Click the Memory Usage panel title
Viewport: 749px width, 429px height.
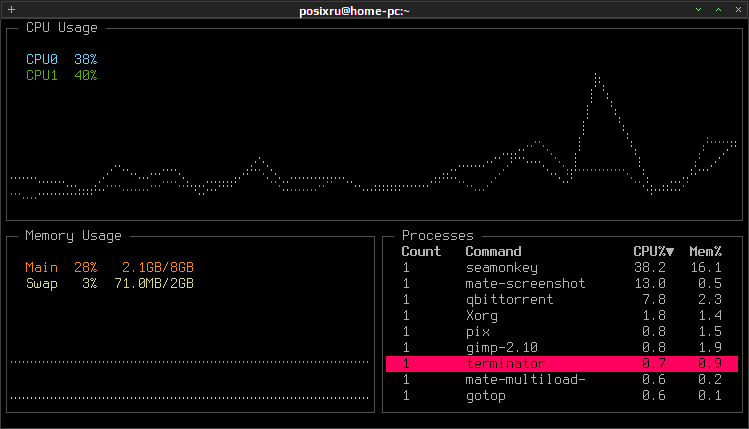(x=73, y=236)
